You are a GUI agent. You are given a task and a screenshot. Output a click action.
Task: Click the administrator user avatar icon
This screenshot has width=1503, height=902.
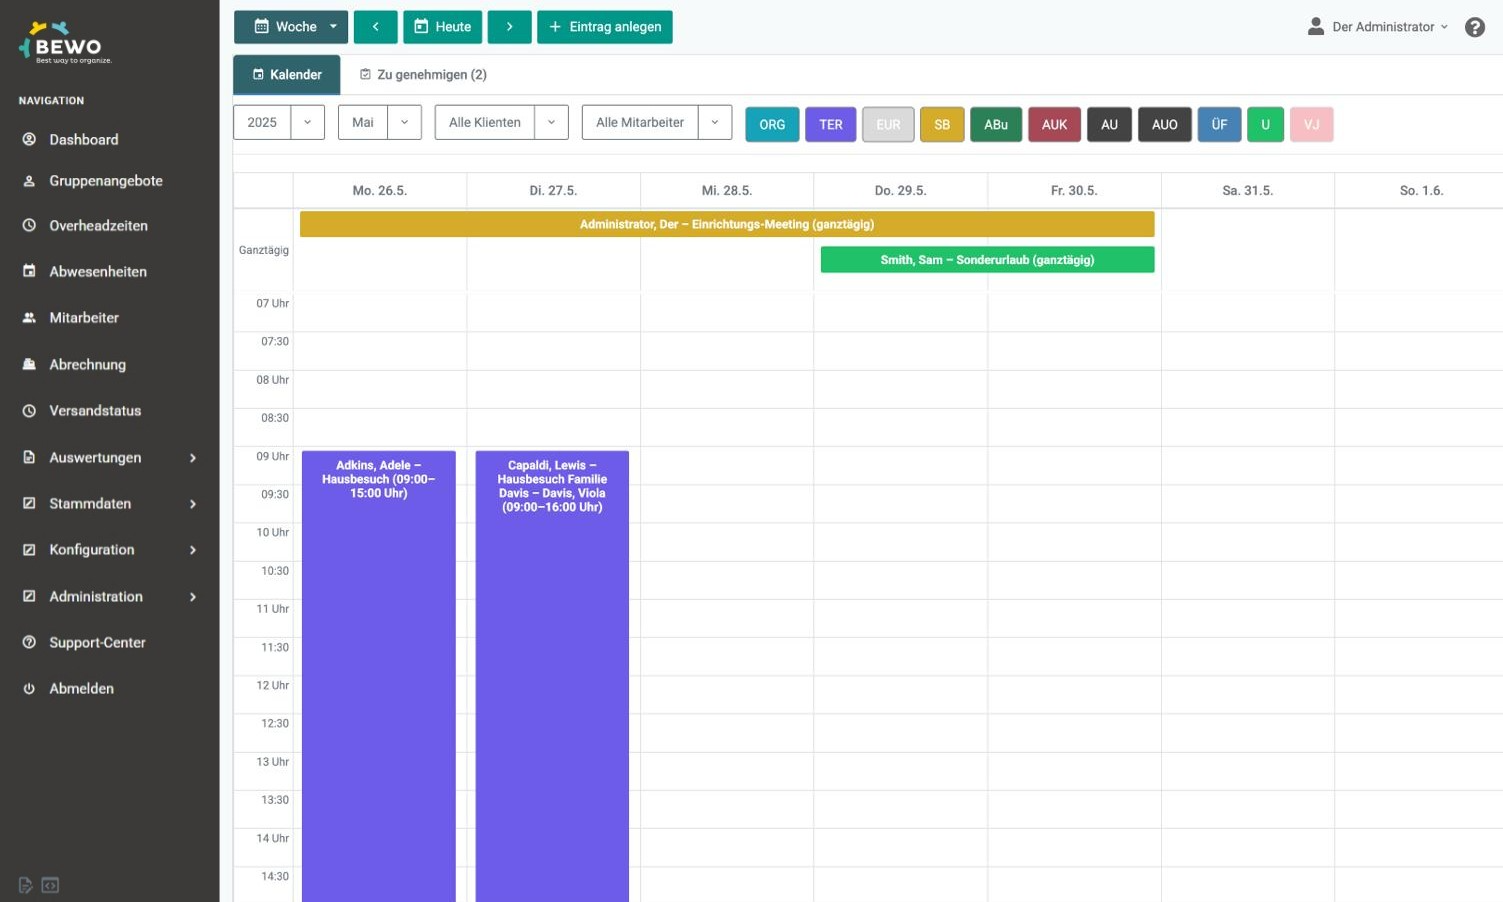pos(1316,26)
